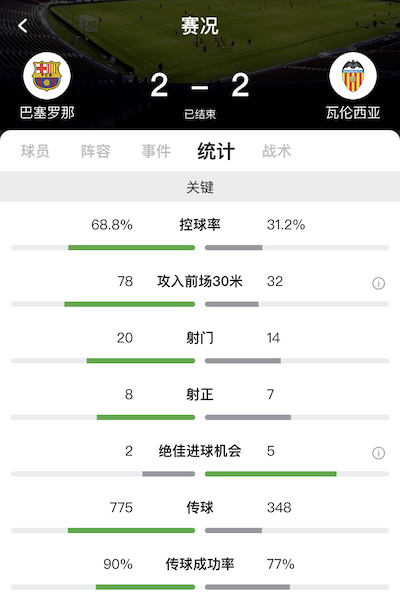This screenshot has height=594, width=400.
Task: Click the 关键 section header
Action: click(x=200, y=187)
